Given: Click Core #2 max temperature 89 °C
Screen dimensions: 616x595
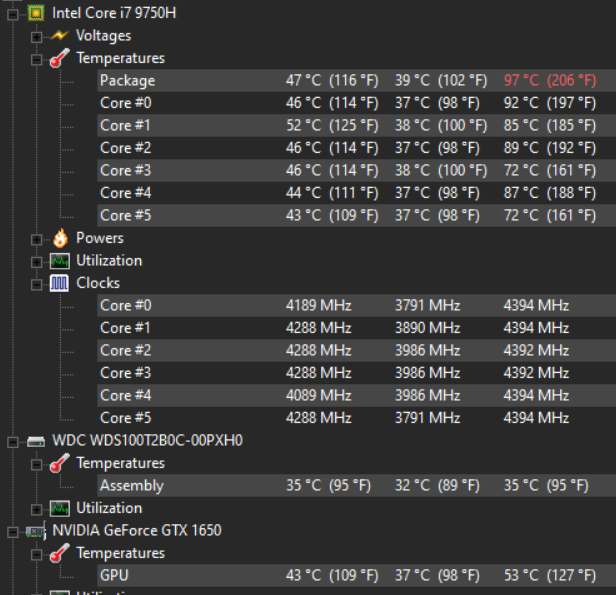Looking at the screenshot, I should click(x=550, y=148).
